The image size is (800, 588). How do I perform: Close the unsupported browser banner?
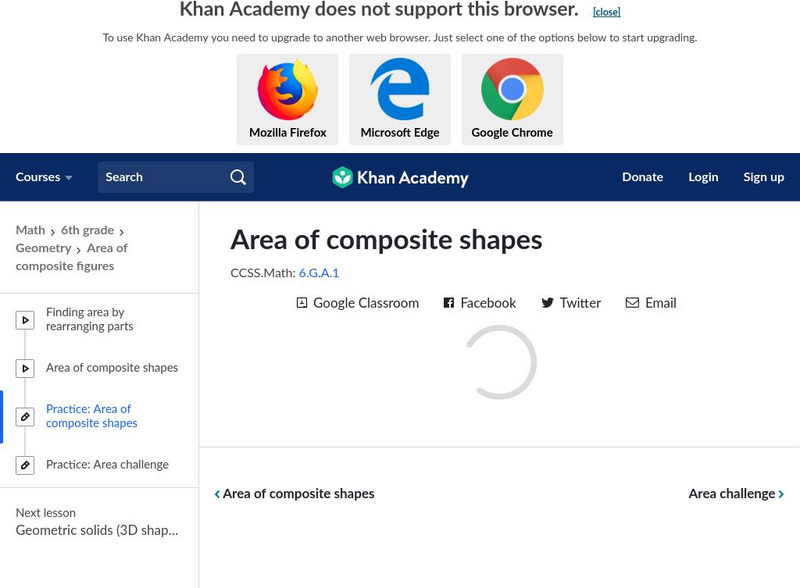pos(606,12)
